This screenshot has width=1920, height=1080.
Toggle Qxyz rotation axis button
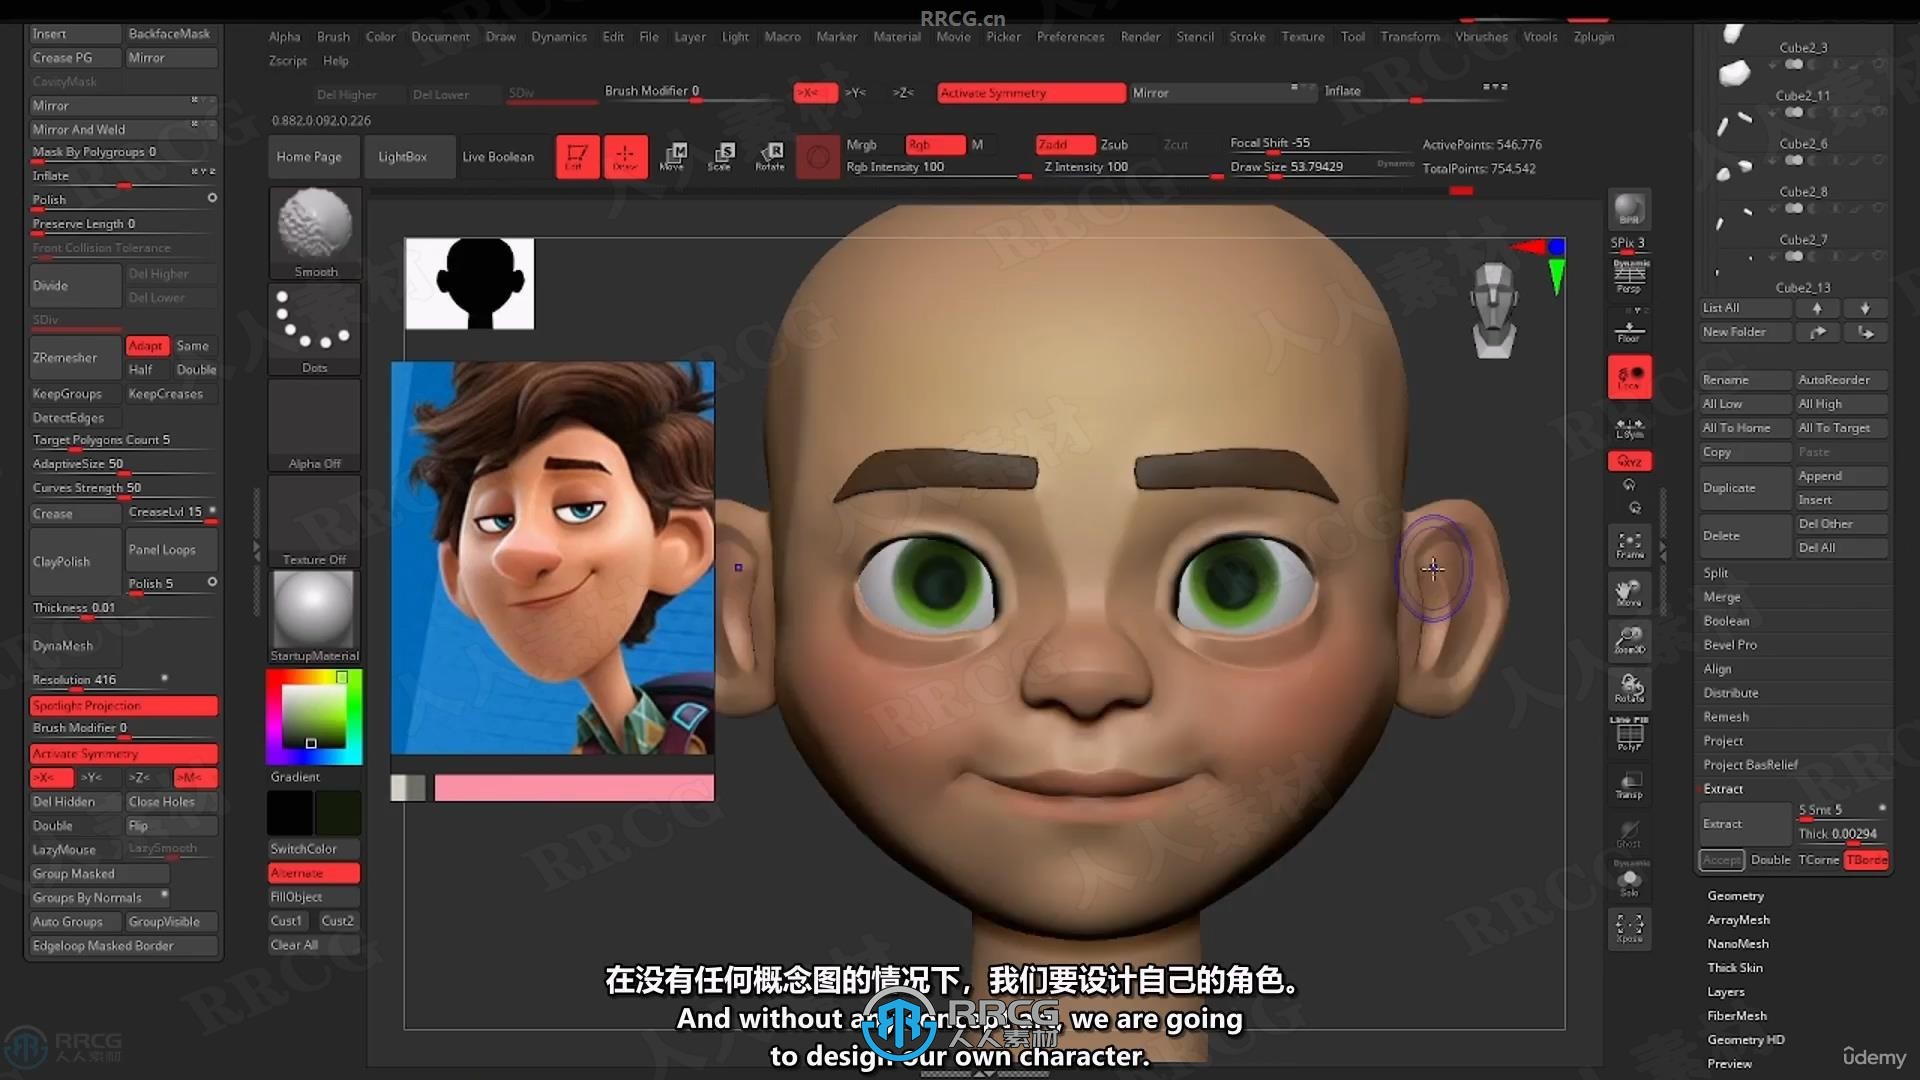[x=1629, y=461]
